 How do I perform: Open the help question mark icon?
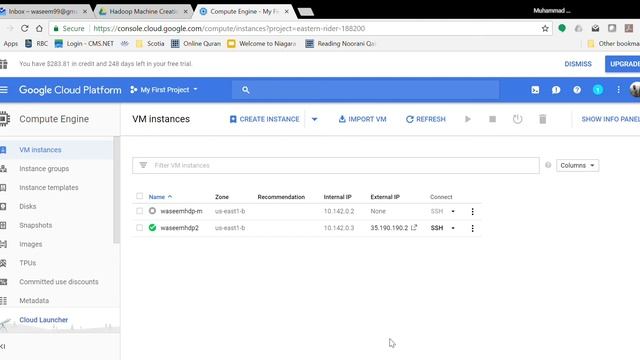[577, 90]
